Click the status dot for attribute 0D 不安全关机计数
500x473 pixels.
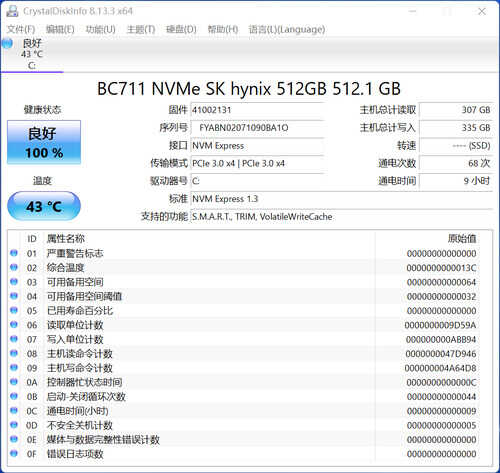[x=14, y=425]
